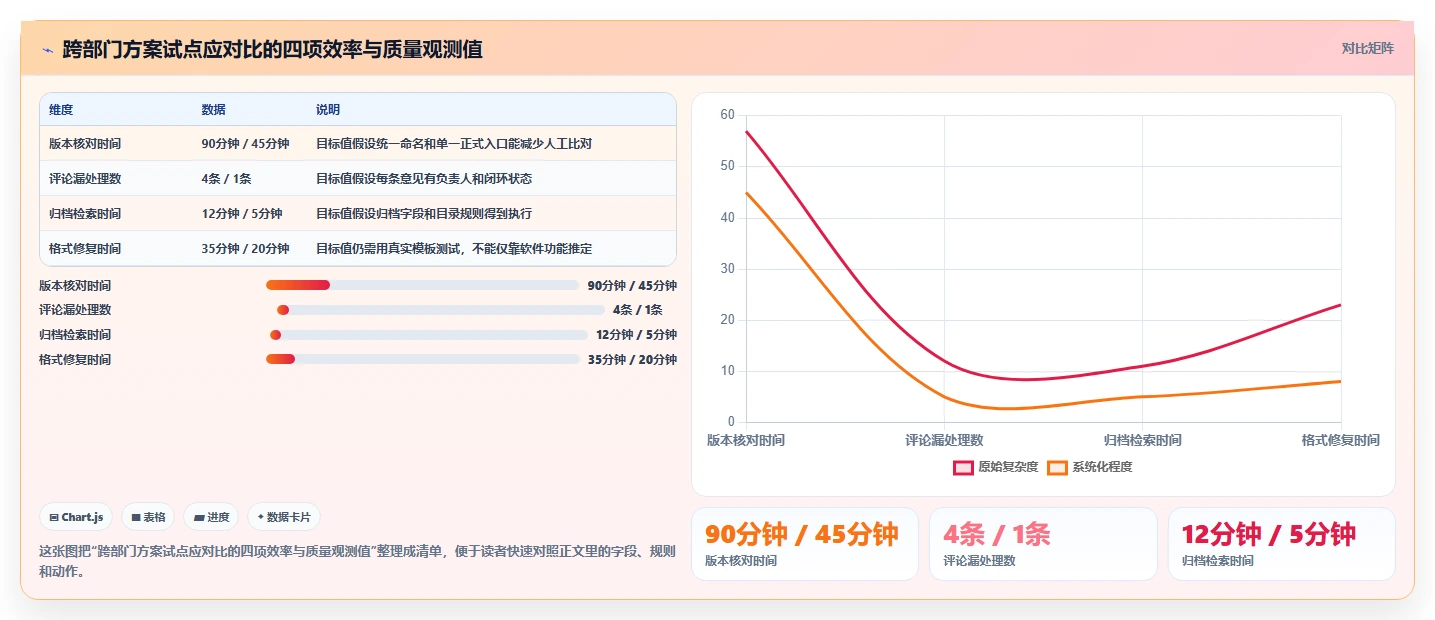Click chart x-axis label 格式修复时间
1435x620 pixels.
[x=1340, y=440]
